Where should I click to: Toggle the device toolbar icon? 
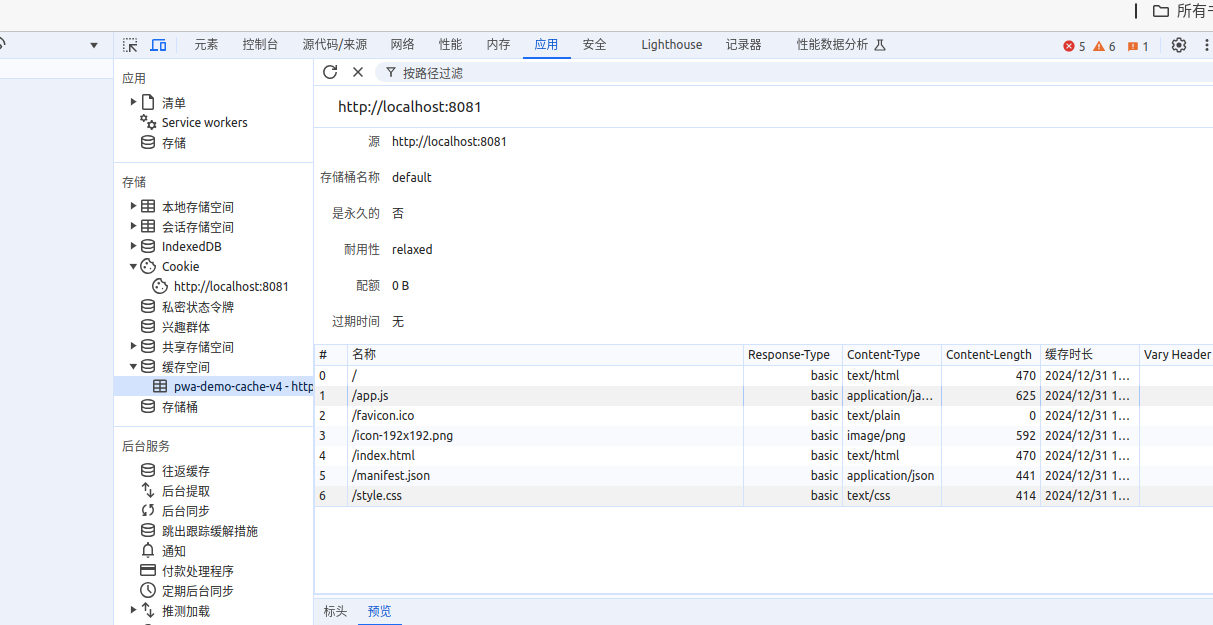158,45
